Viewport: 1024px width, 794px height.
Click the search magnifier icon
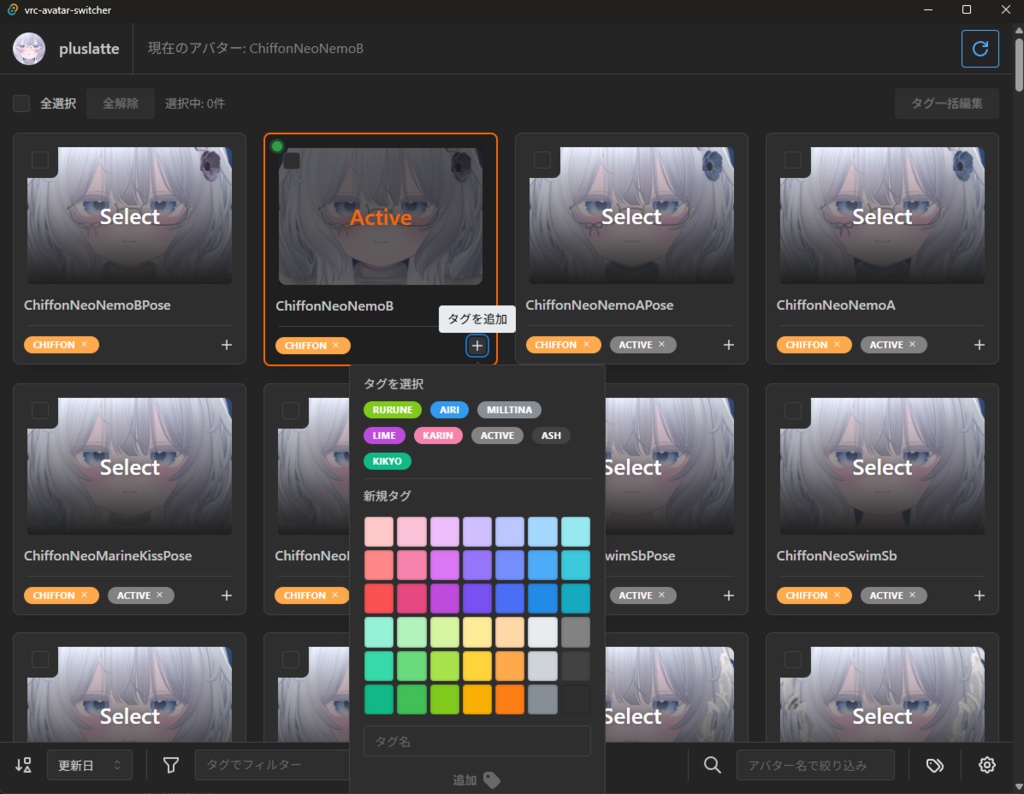(x=712, y=764)
